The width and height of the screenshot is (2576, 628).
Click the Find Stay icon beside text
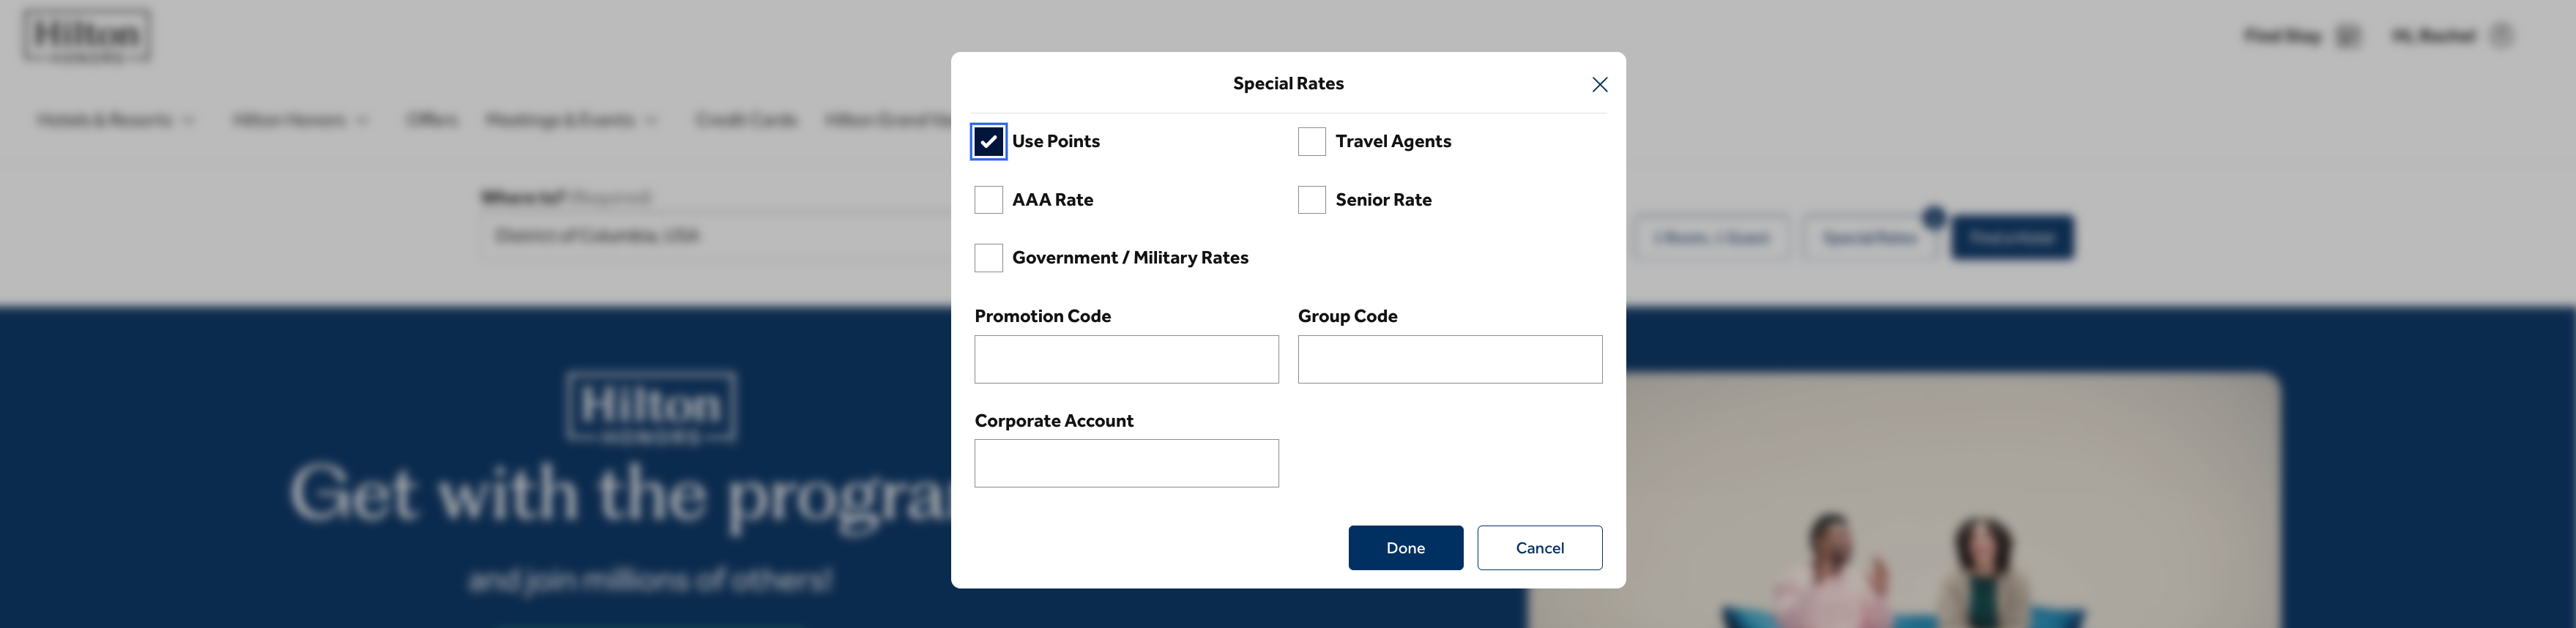(2347, 36)
